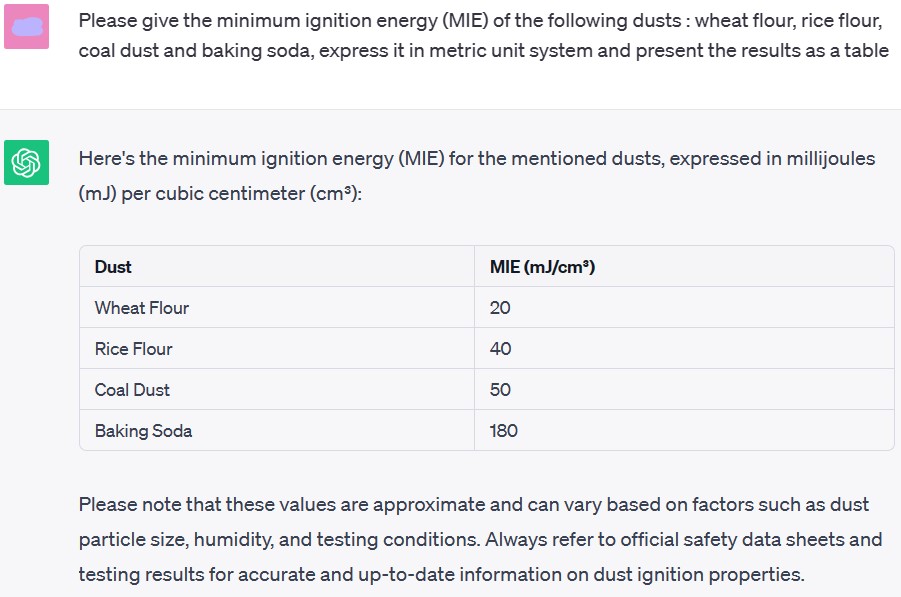This screenshot has height=597, width=901.
Task: Click the "Baking Soda" table cell
Action: pyautogui.click(x=143, y=431)
